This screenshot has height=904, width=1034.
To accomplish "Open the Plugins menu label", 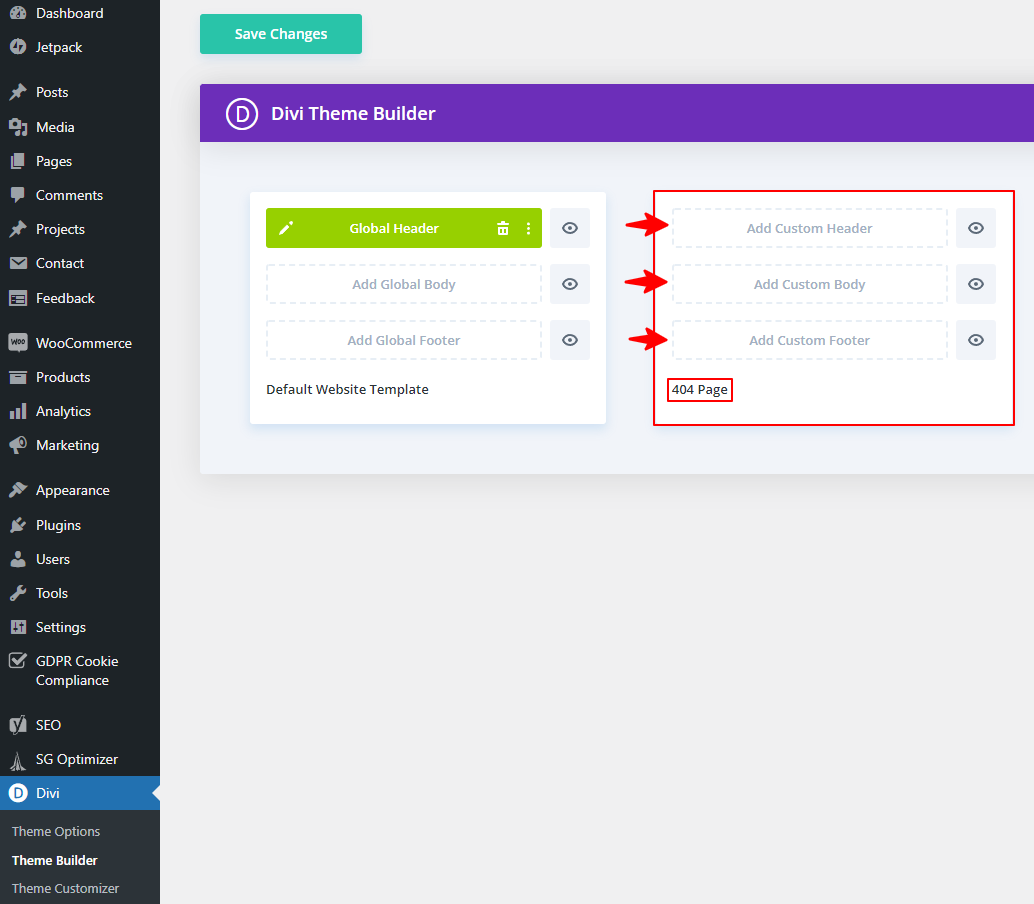I will click(x=58, y=526).
